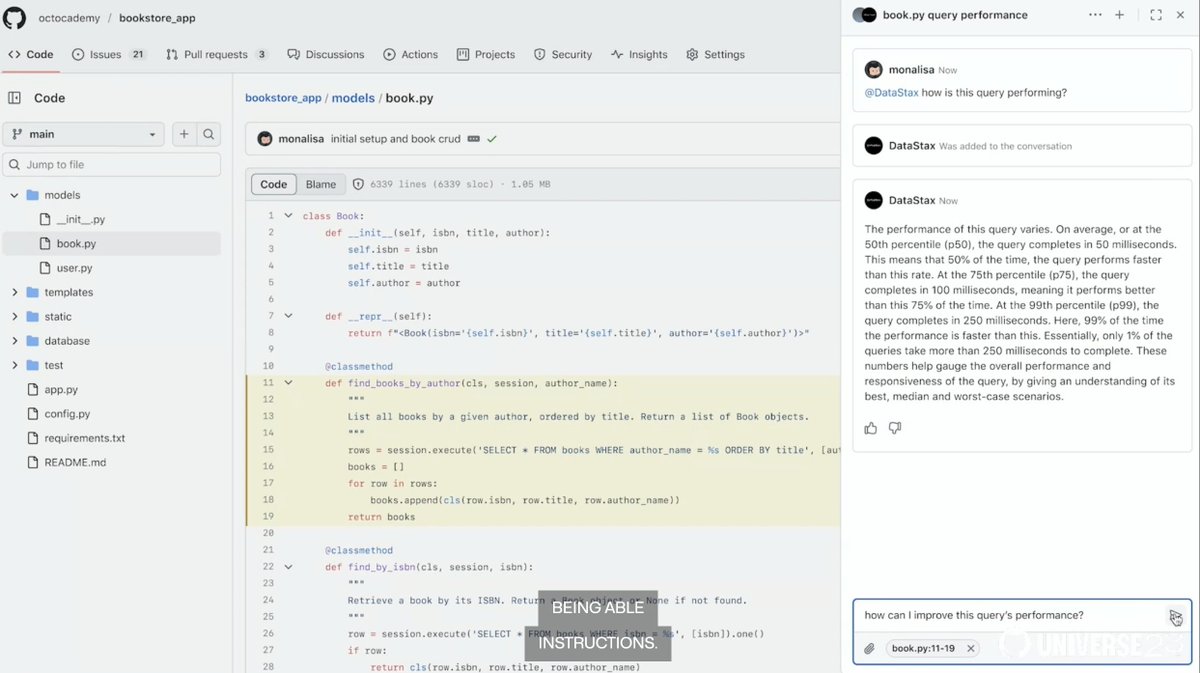Attach a file using the paperclip icon
Viewport: 1200px width, 673px height.
(869, 647)
